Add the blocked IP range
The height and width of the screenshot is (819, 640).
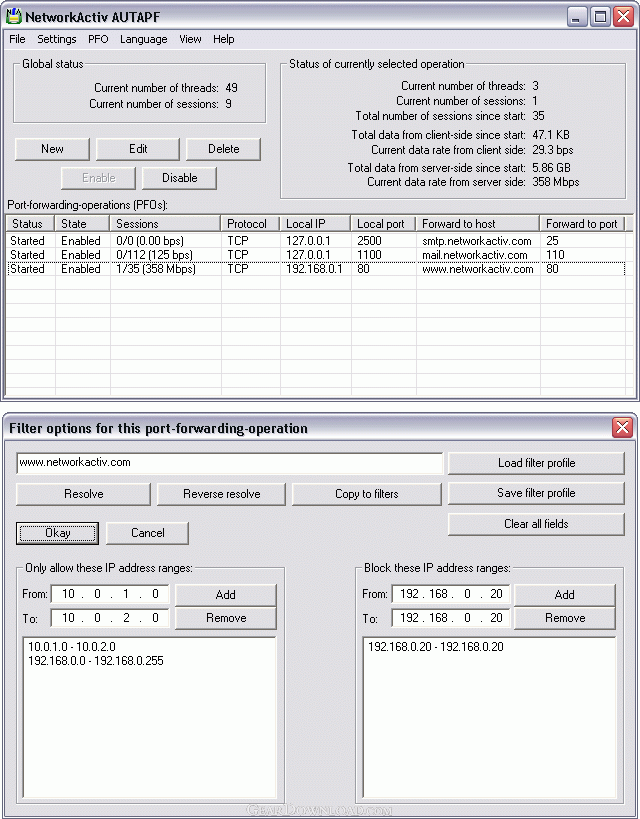(565, 595)
